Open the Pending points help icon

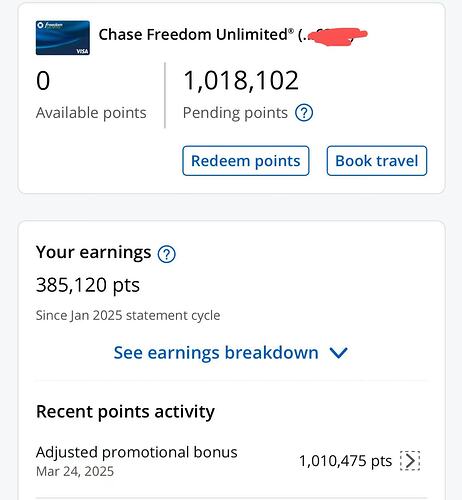point(304,113)
